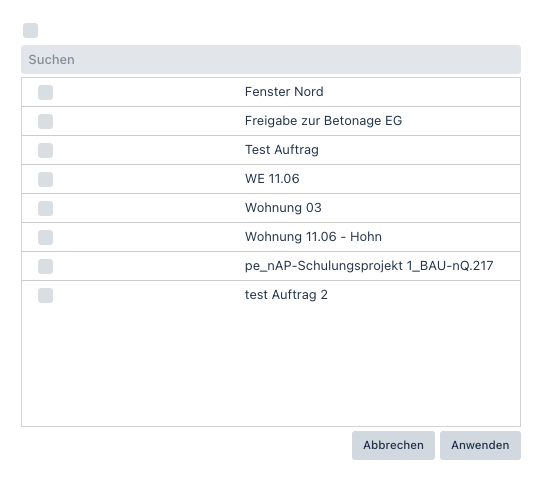Screen dimensions: 539x483
Task: Toggle the Test Auftrag checkbox
Action: click(x=45, y=150)
